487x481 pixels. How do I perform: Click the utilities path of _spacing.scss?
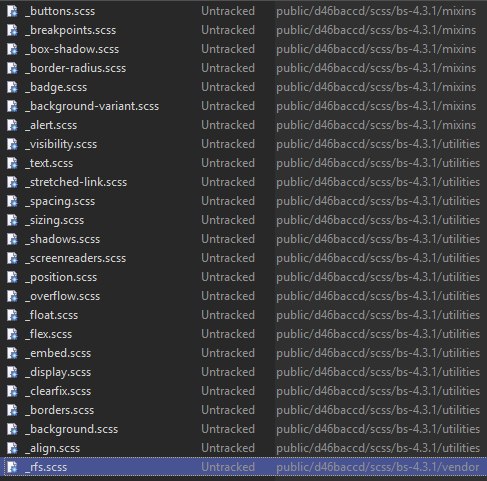378,201
